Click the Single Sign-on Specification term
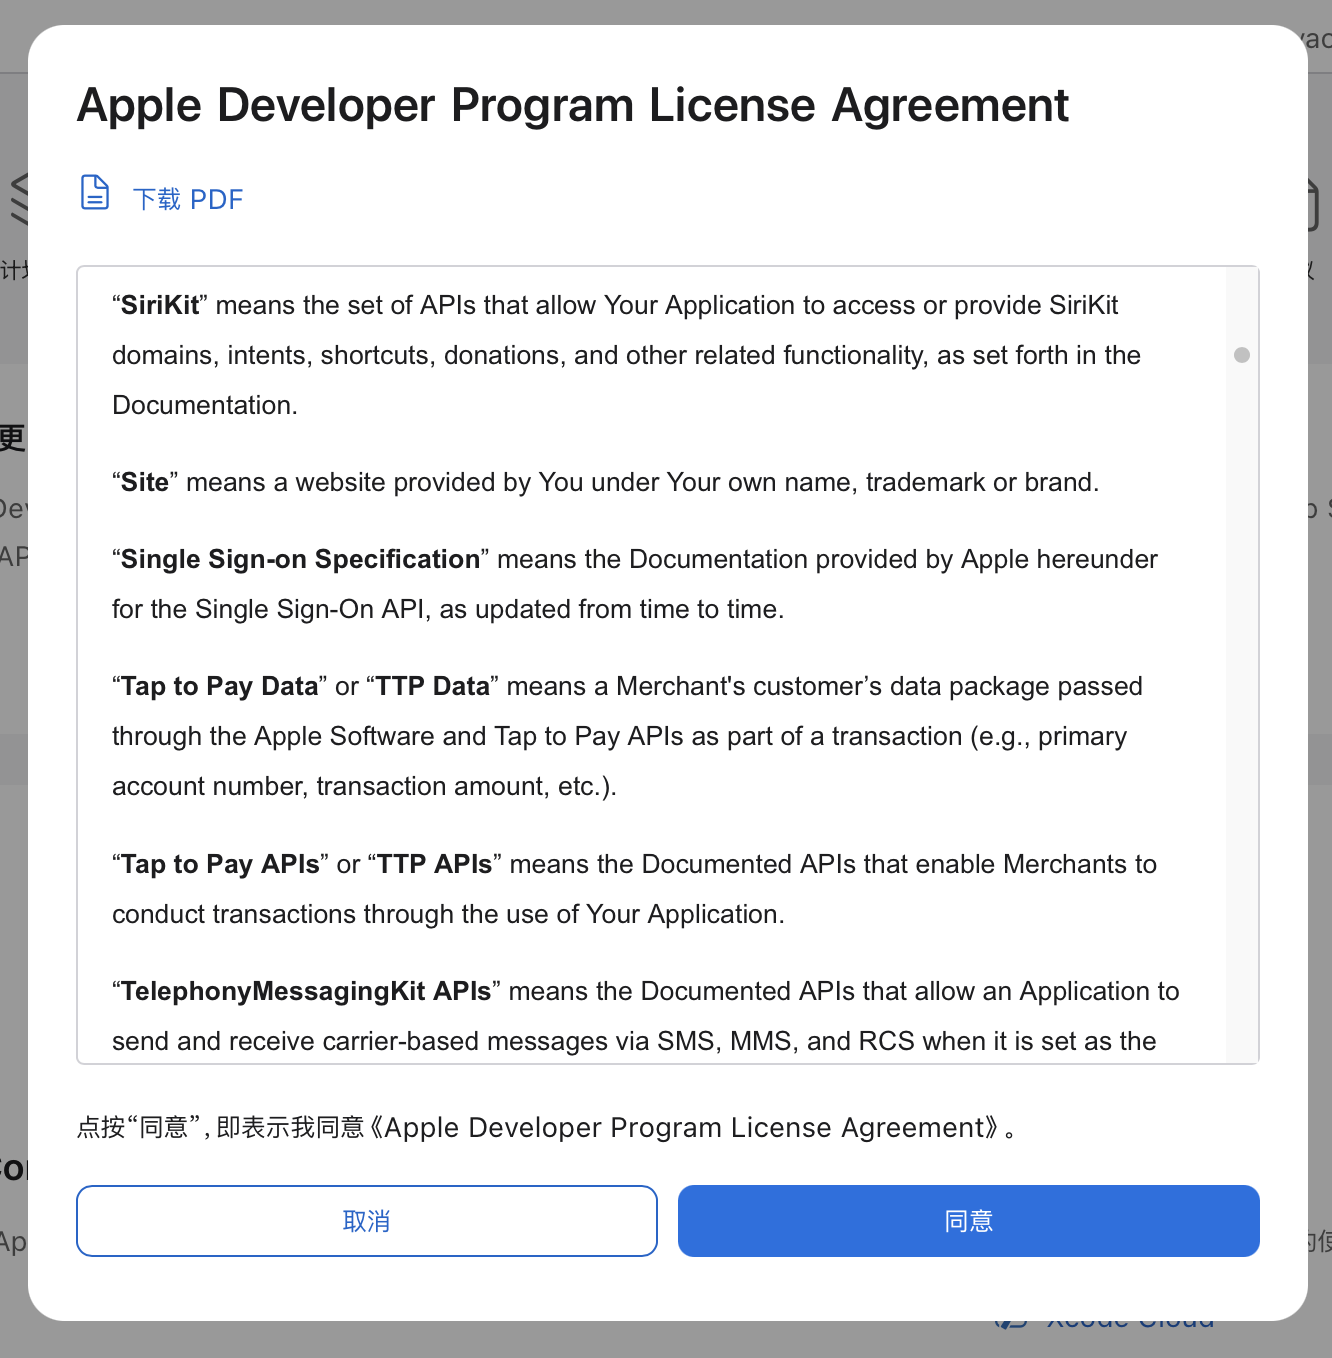 [x=300, y=560]
